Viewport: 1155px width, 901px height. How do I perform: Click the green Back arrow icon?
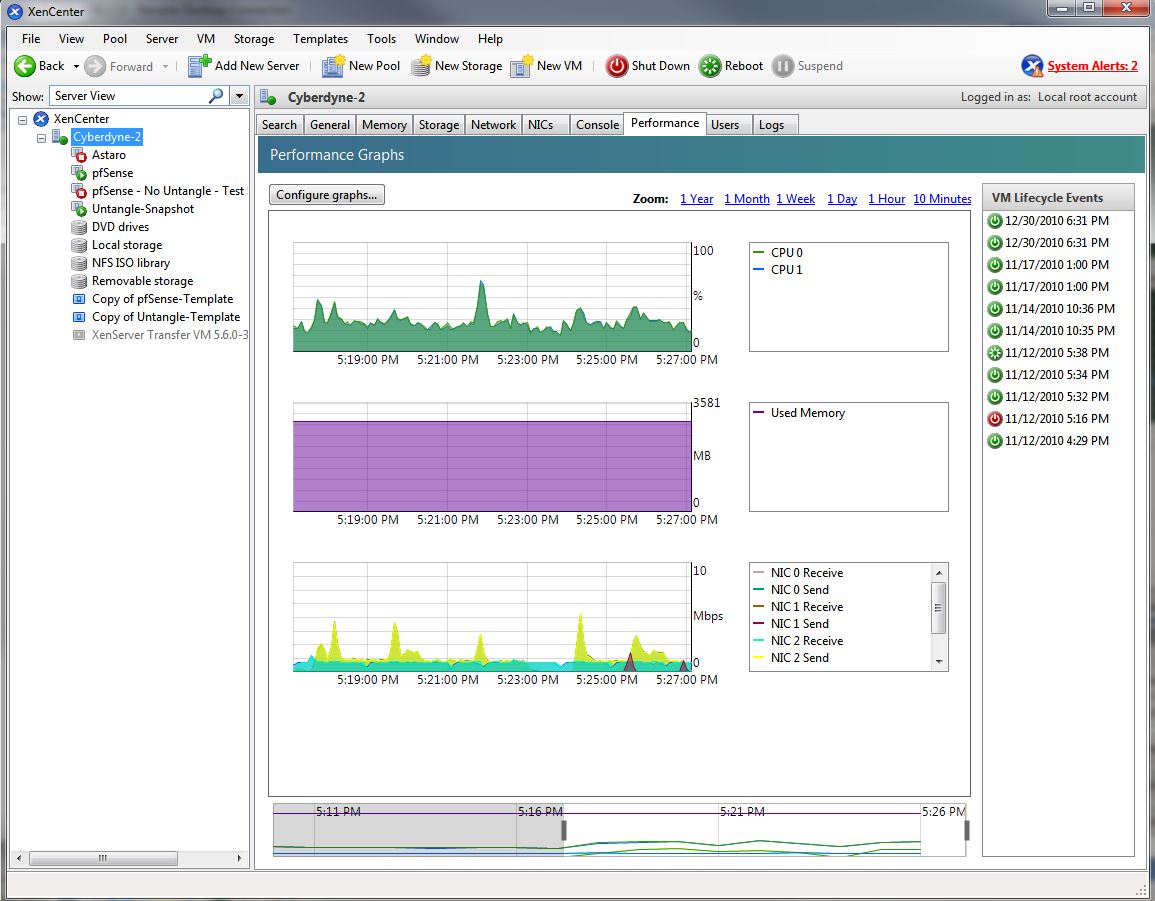click(x=24, y=66)
